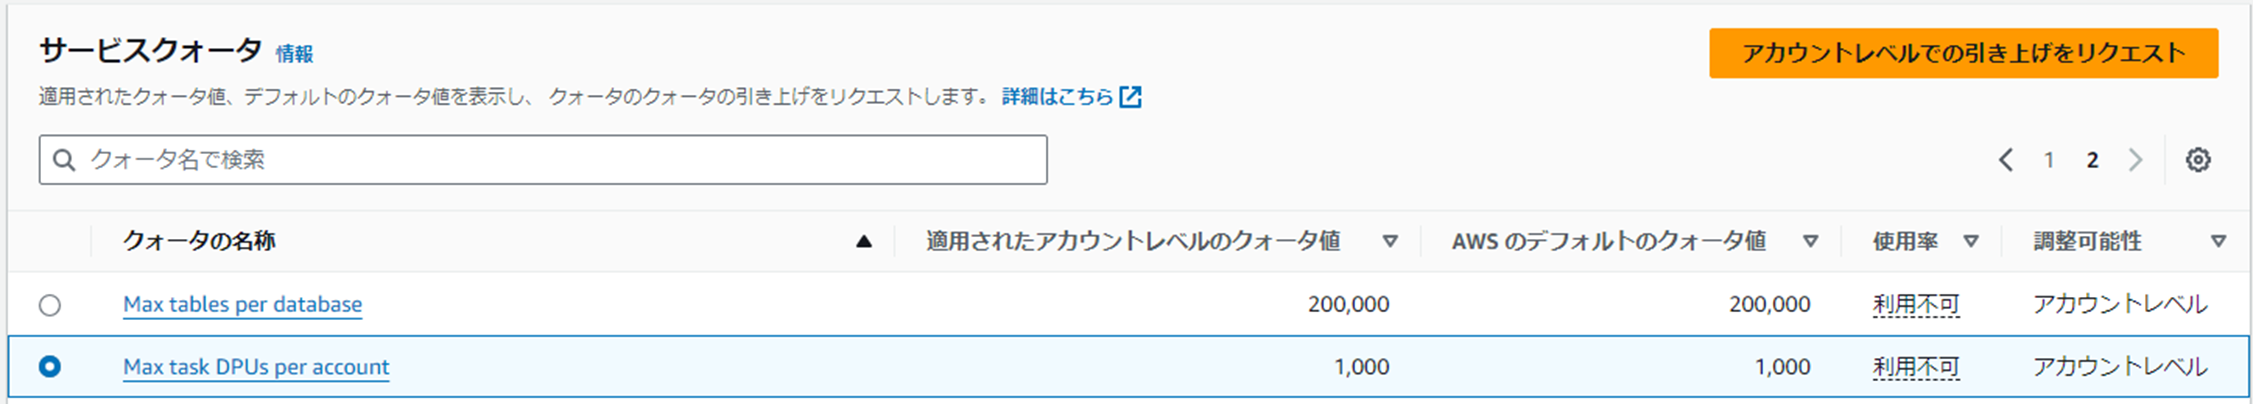Viewport: 2253px width, 404px height.
Task: Focus the quota name search field
Action: 543,160
